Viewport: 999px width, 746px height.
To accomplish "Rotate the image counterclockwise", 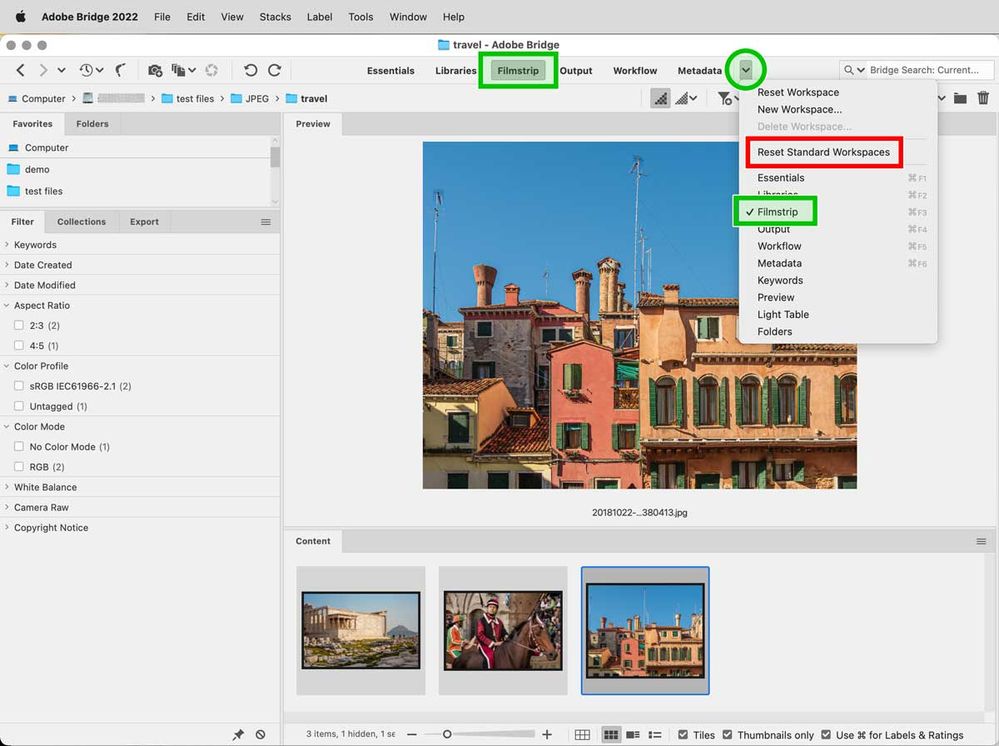I will click(x=250, y=70).
